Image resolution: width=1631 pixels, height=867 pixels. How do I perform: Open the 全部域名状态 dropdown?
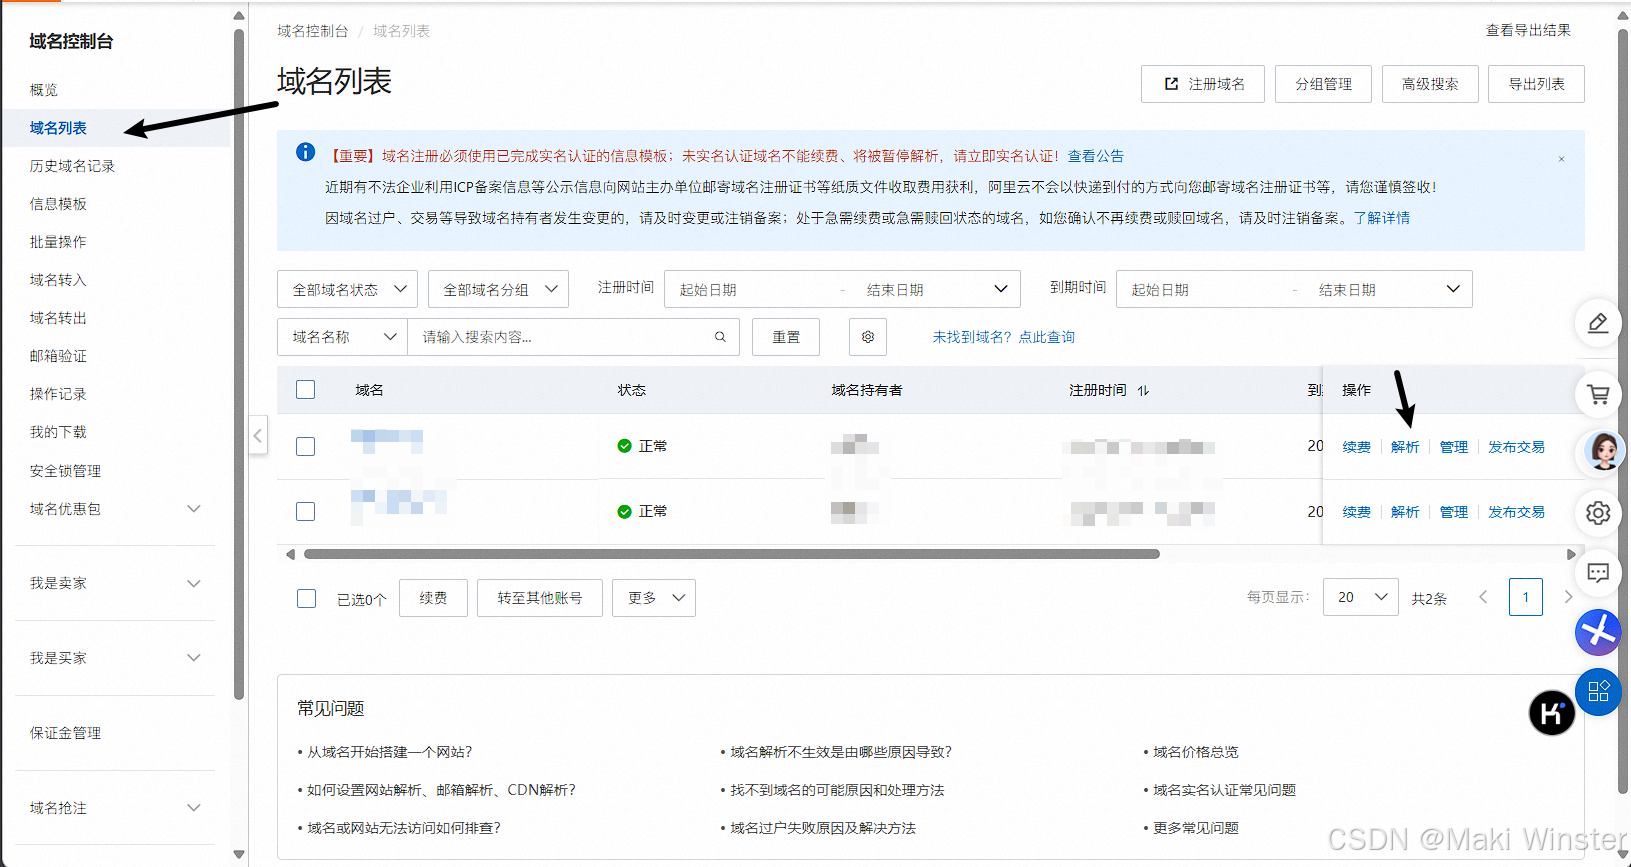[347, 289]
